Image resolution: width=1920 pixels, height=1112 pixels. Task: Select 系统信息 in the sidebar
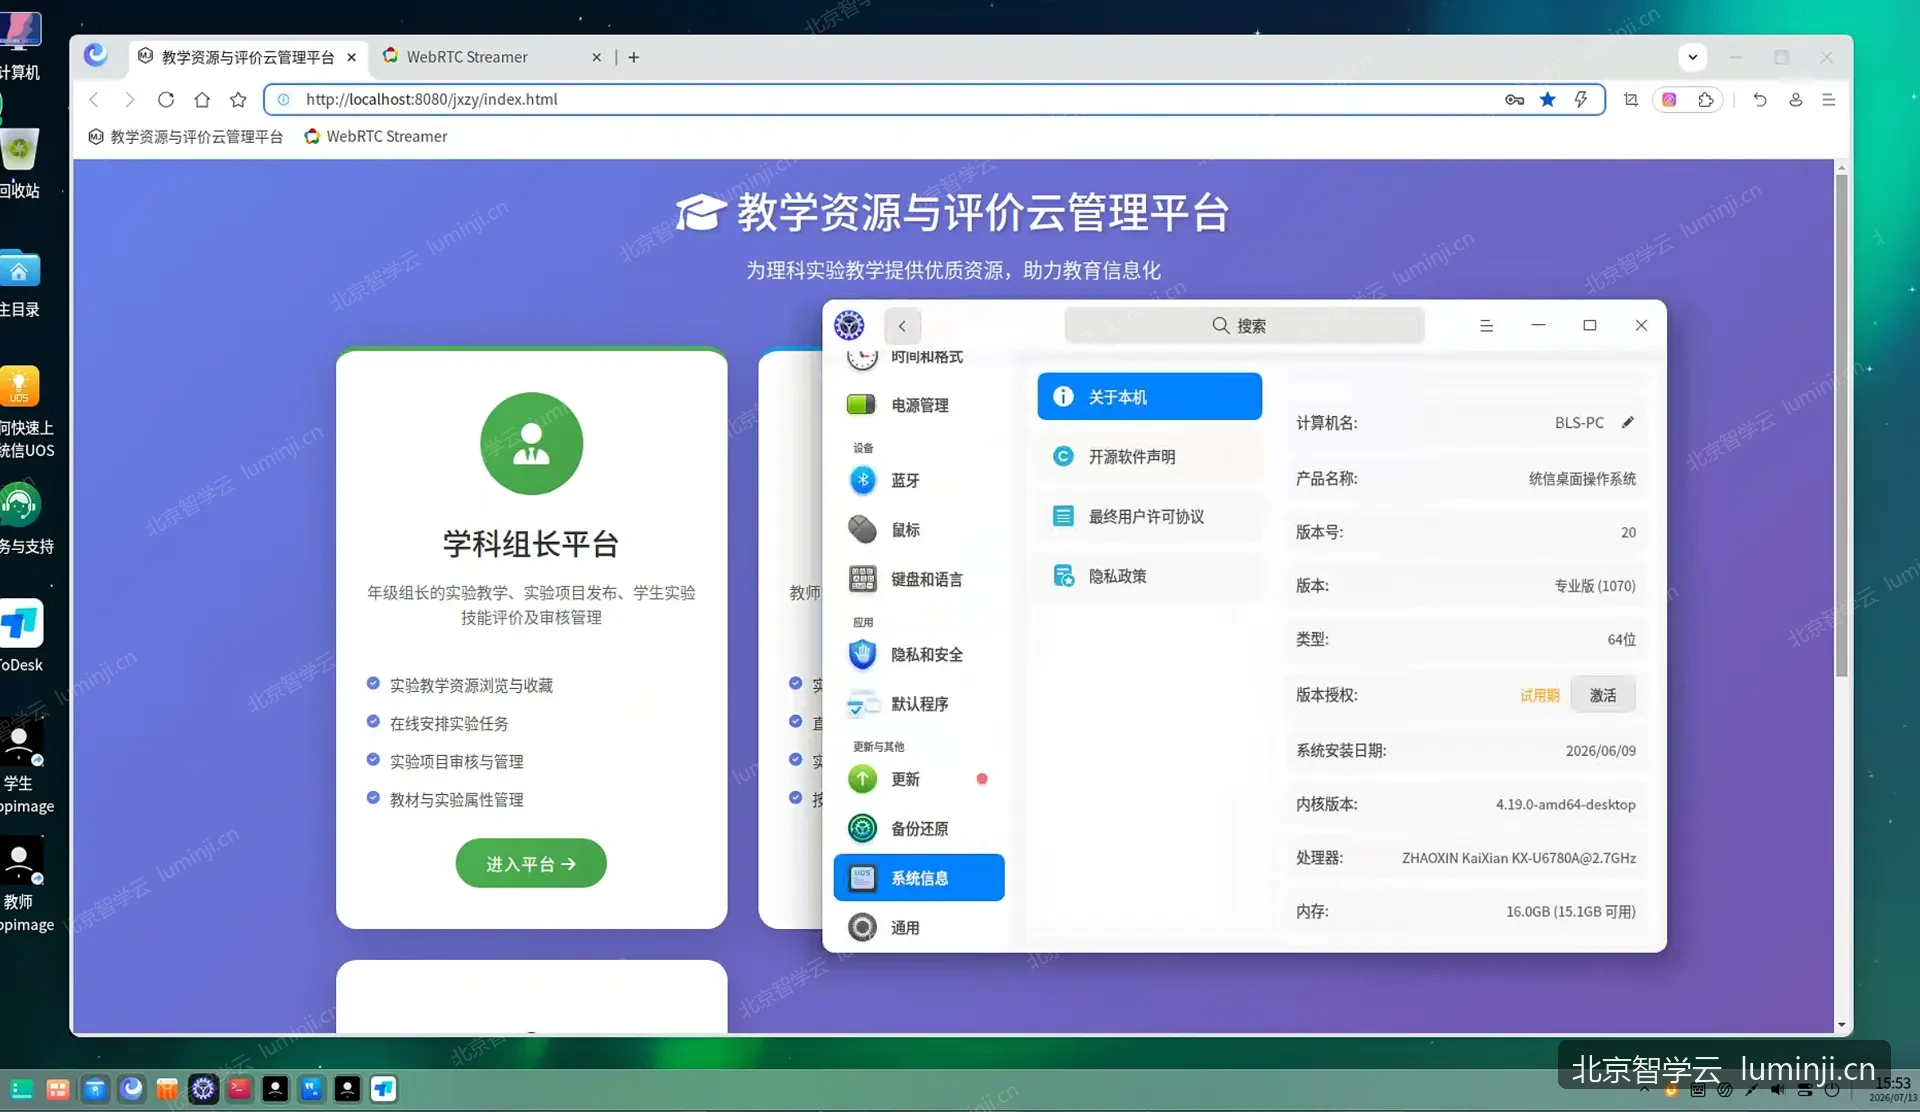tap(919, 877)
